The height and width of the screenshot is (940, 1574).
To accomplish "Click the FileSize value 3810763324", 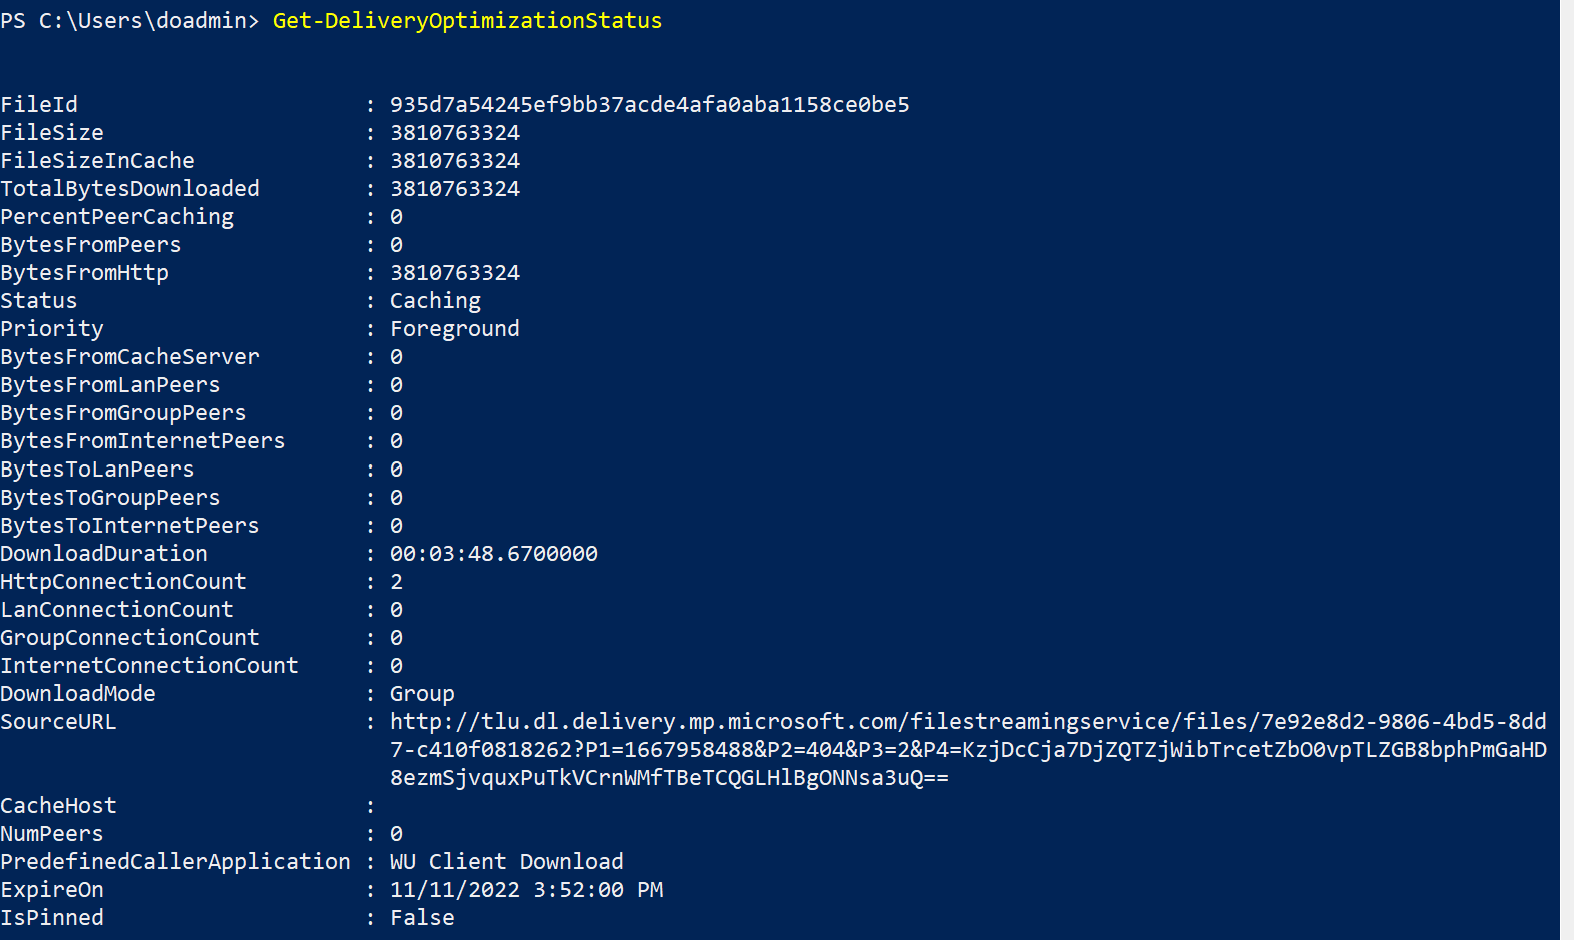I will click(x=455, y=133).
